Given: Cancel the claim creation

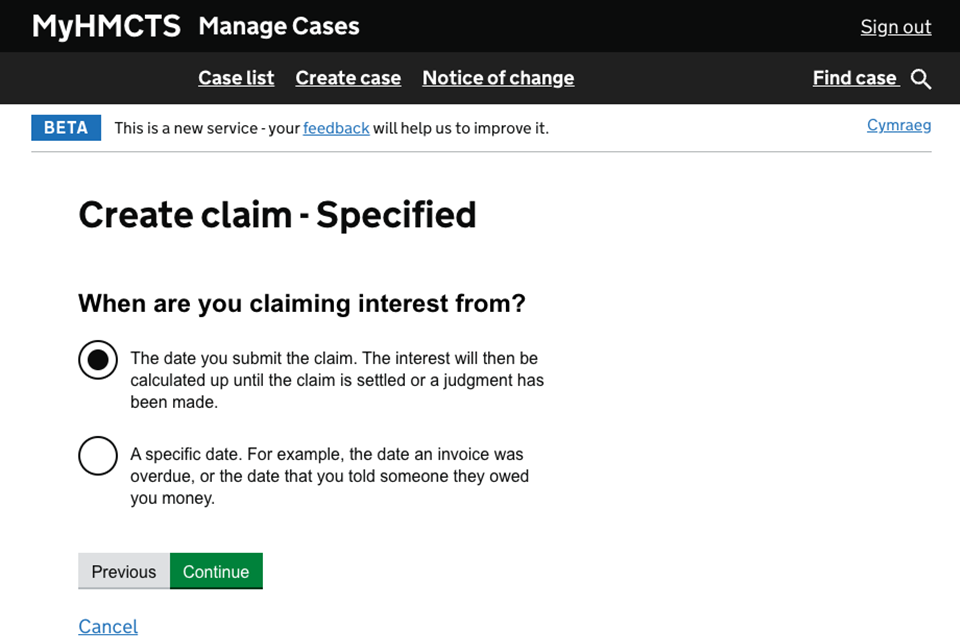Looking at the screenshot, I should pyautogui.click(x=108, y=626).
